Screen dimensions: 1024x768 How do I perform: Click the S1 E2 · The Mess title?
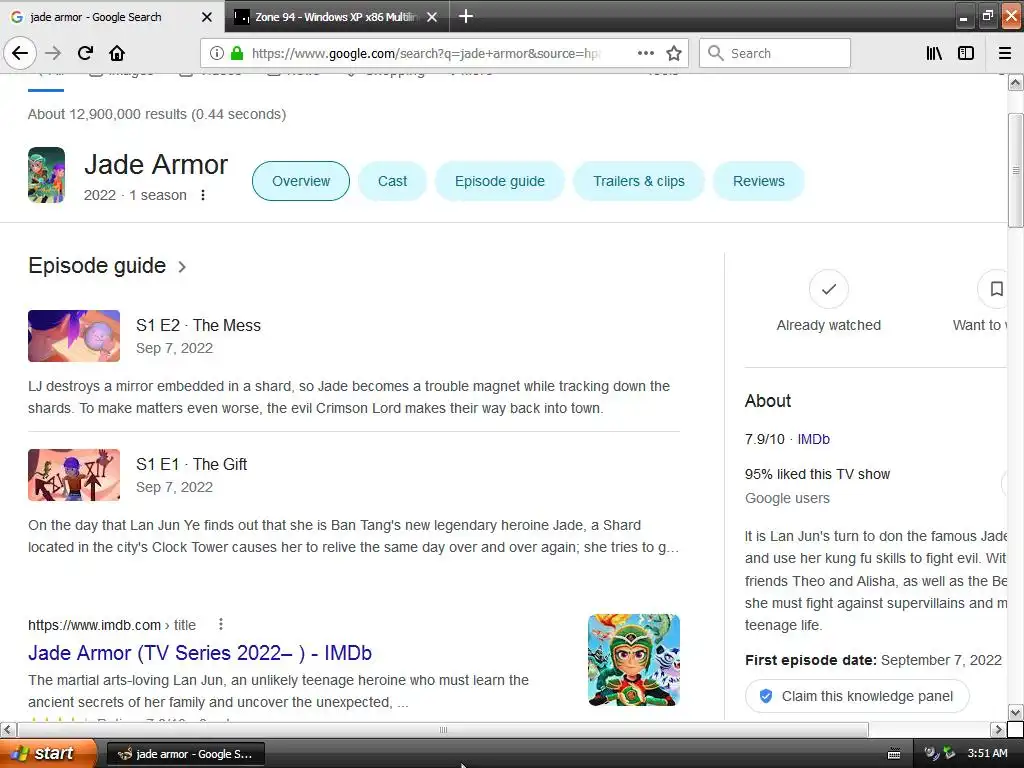tap(198, 325)
